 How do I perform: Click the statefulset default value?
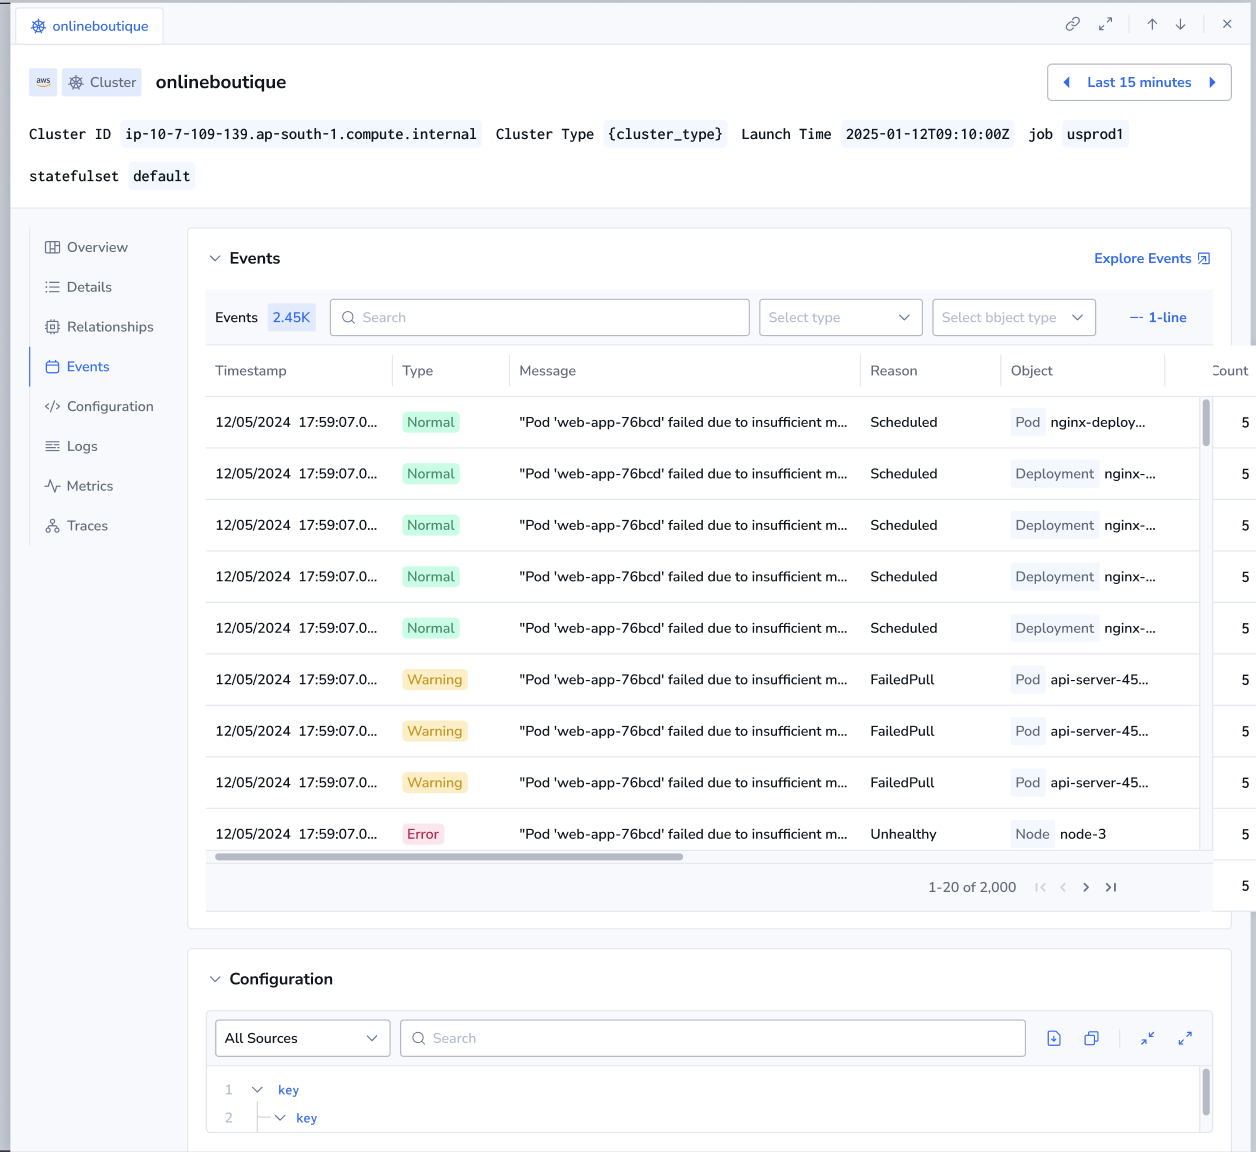(162, 176)
